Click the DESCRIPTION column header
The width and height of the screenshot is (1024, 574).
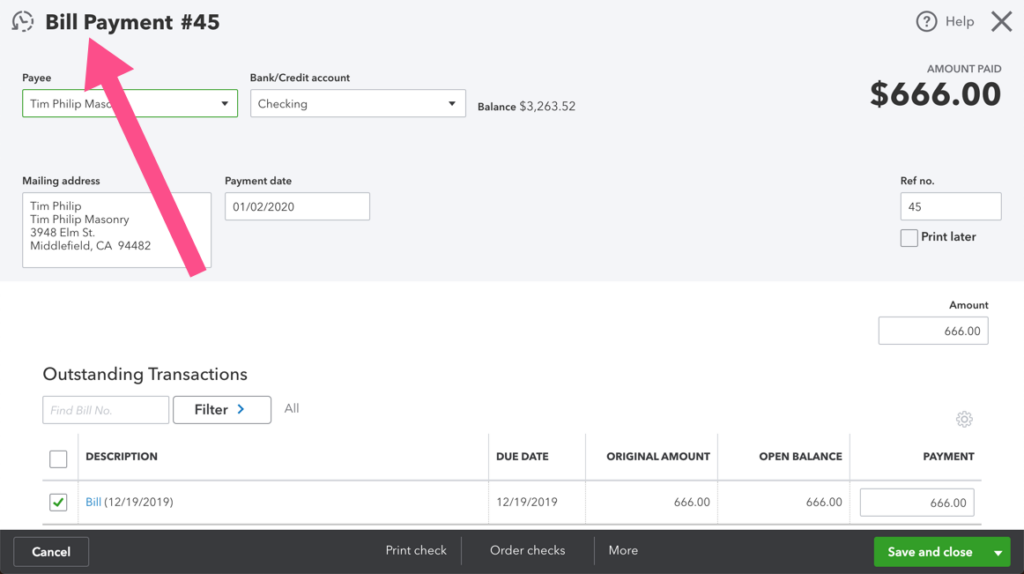(x=121, y=456)
